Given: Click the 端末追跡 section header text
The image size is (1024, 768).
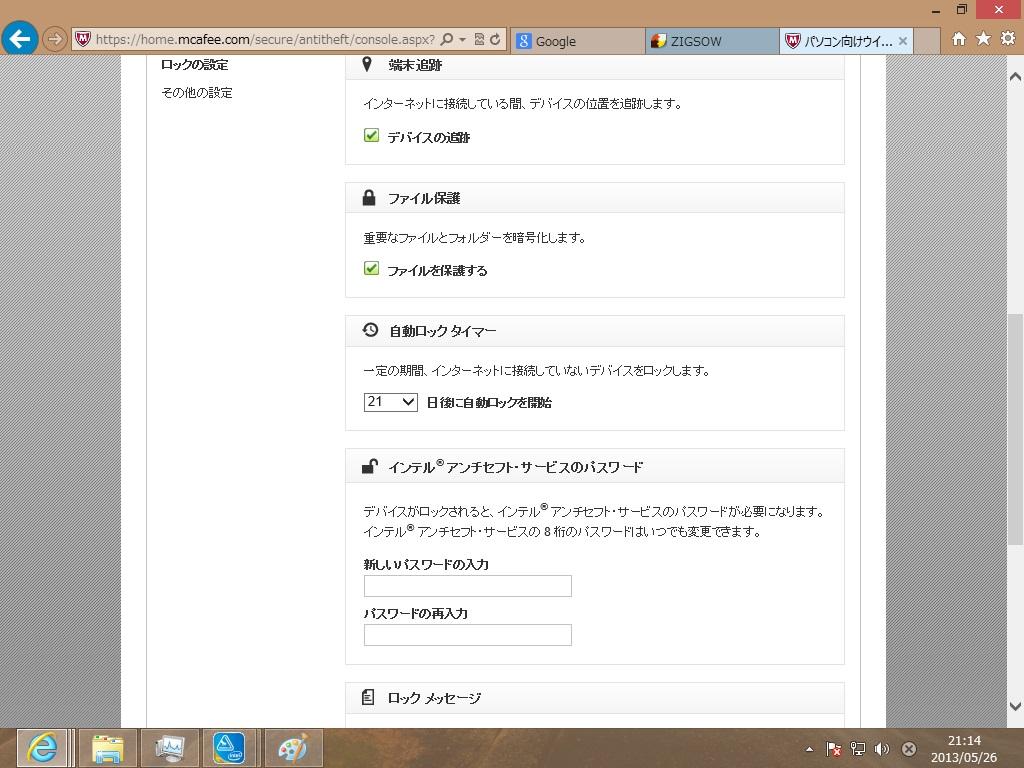Looking at the screenshot, I should pos(415,65).
